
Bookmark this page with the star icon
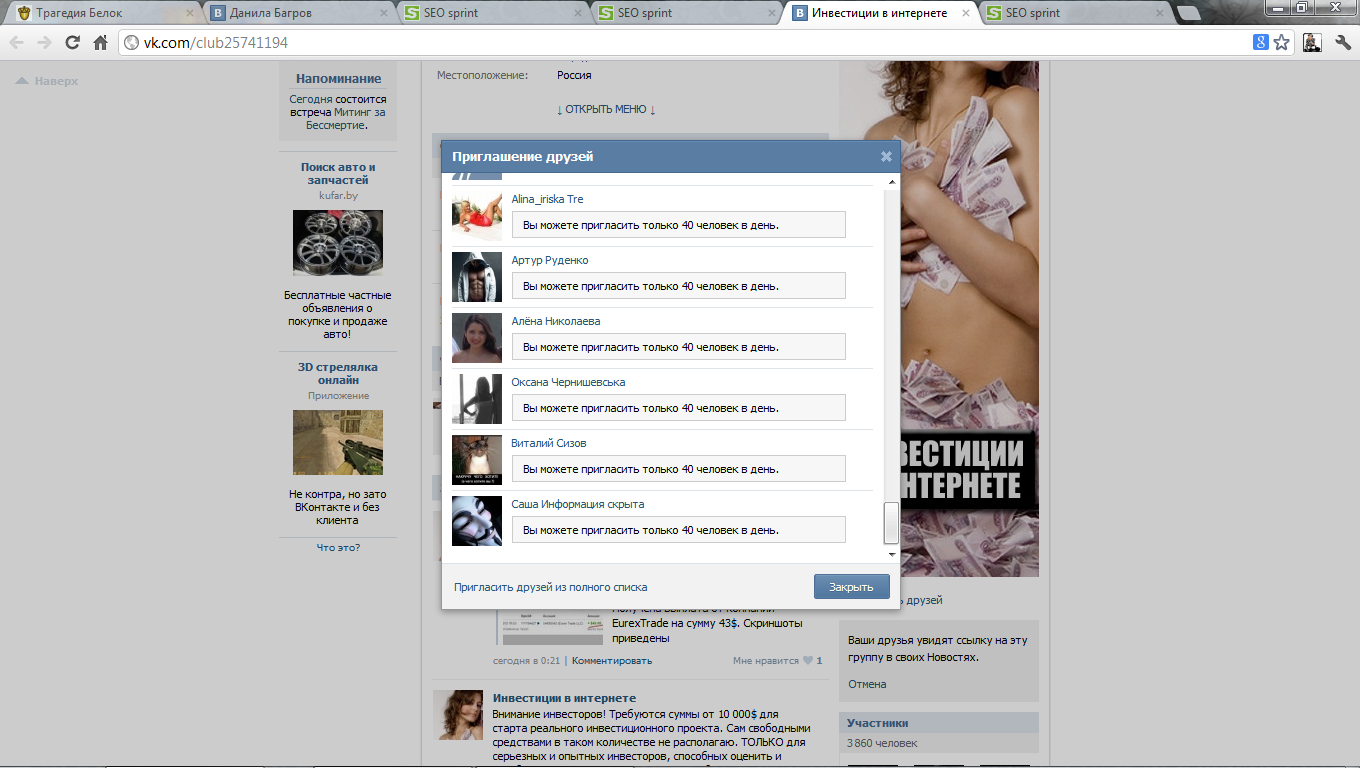(x=1281, y=42)
